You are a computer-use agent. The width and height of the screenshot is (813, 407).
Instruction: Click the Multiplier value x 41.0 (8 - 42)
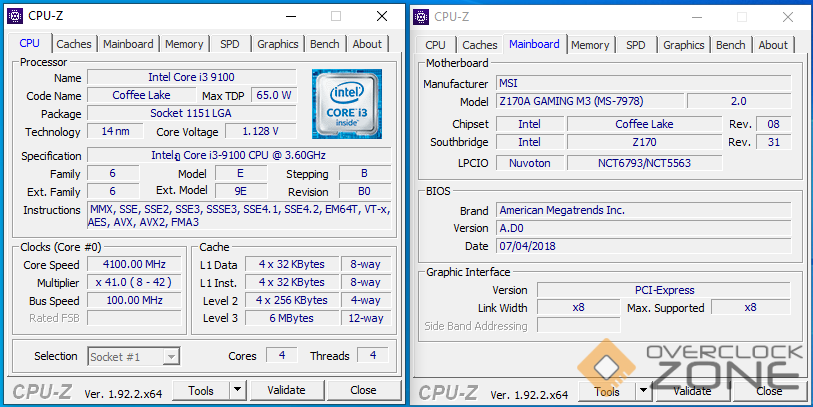click(134, 283)
